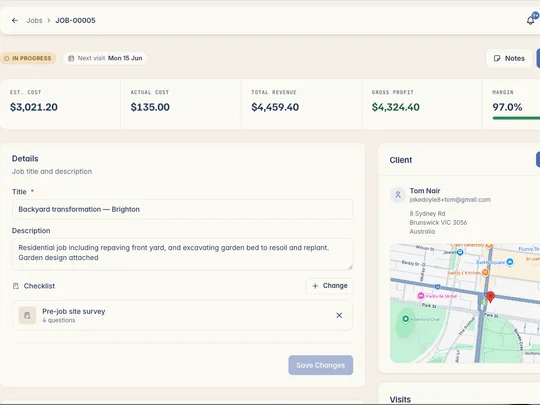Screen dimensions: 540x405
Task: Click the 8 Sydney Rd address text
Action: point(427,214)
